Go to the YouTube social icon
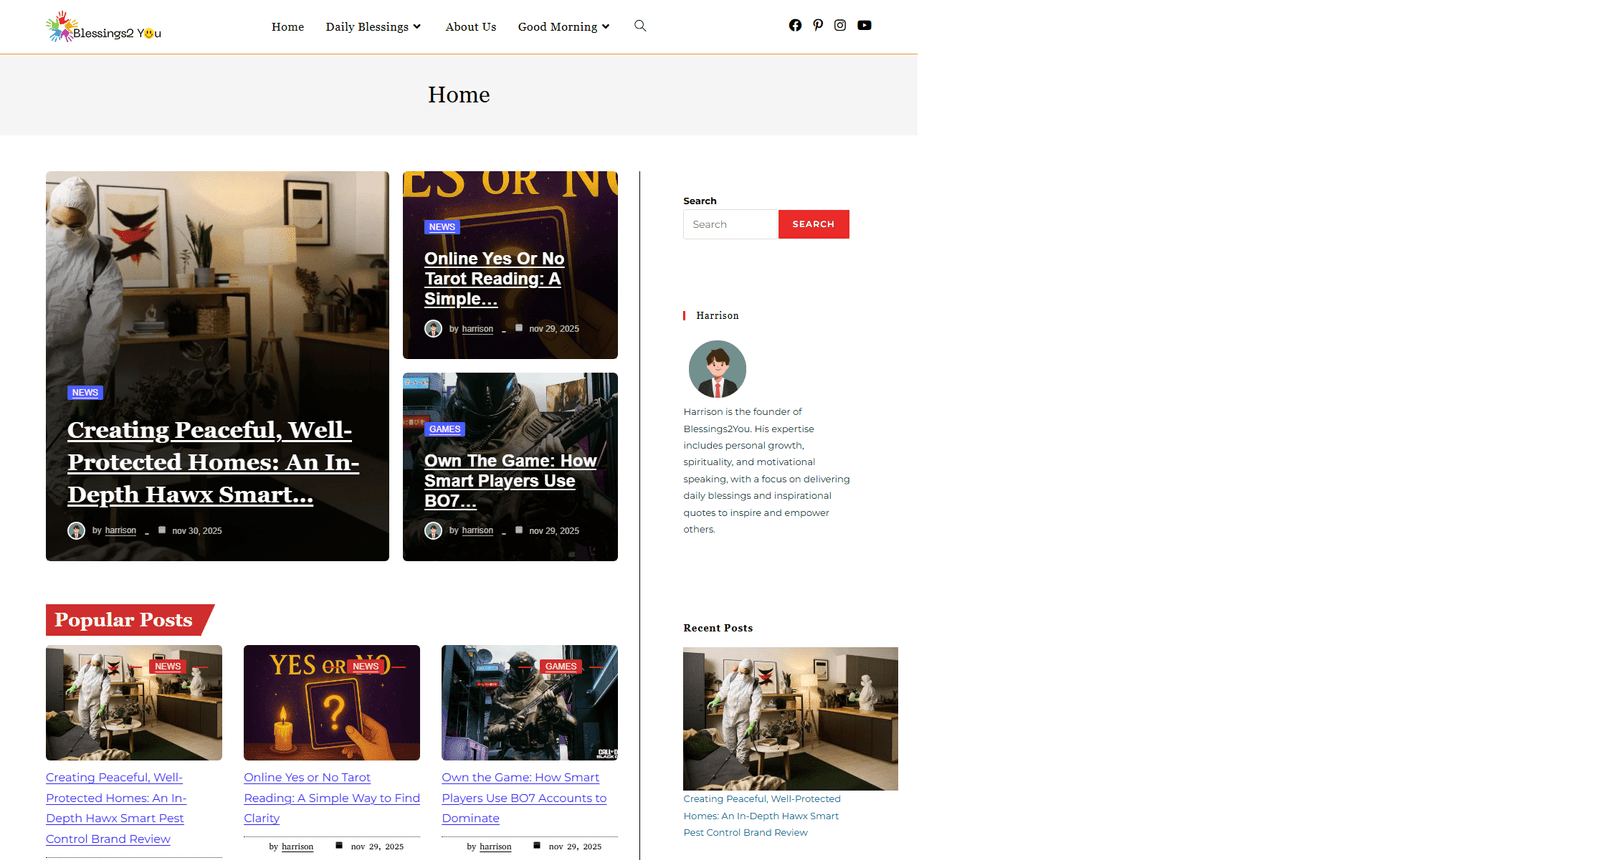The width and height of the screenshot is (1600, 860). pos(864,26)
